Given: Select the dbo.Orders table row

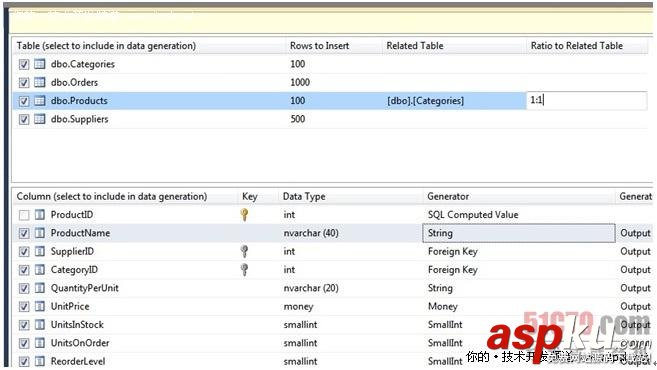Looking at the screenshot, I should [330, 83].
